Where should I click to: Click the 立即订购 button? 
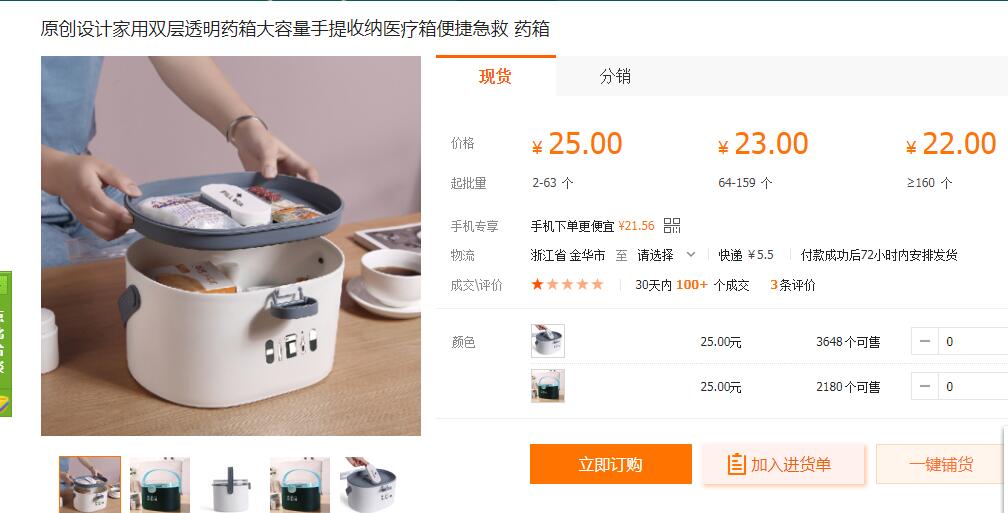coord(611,464)
